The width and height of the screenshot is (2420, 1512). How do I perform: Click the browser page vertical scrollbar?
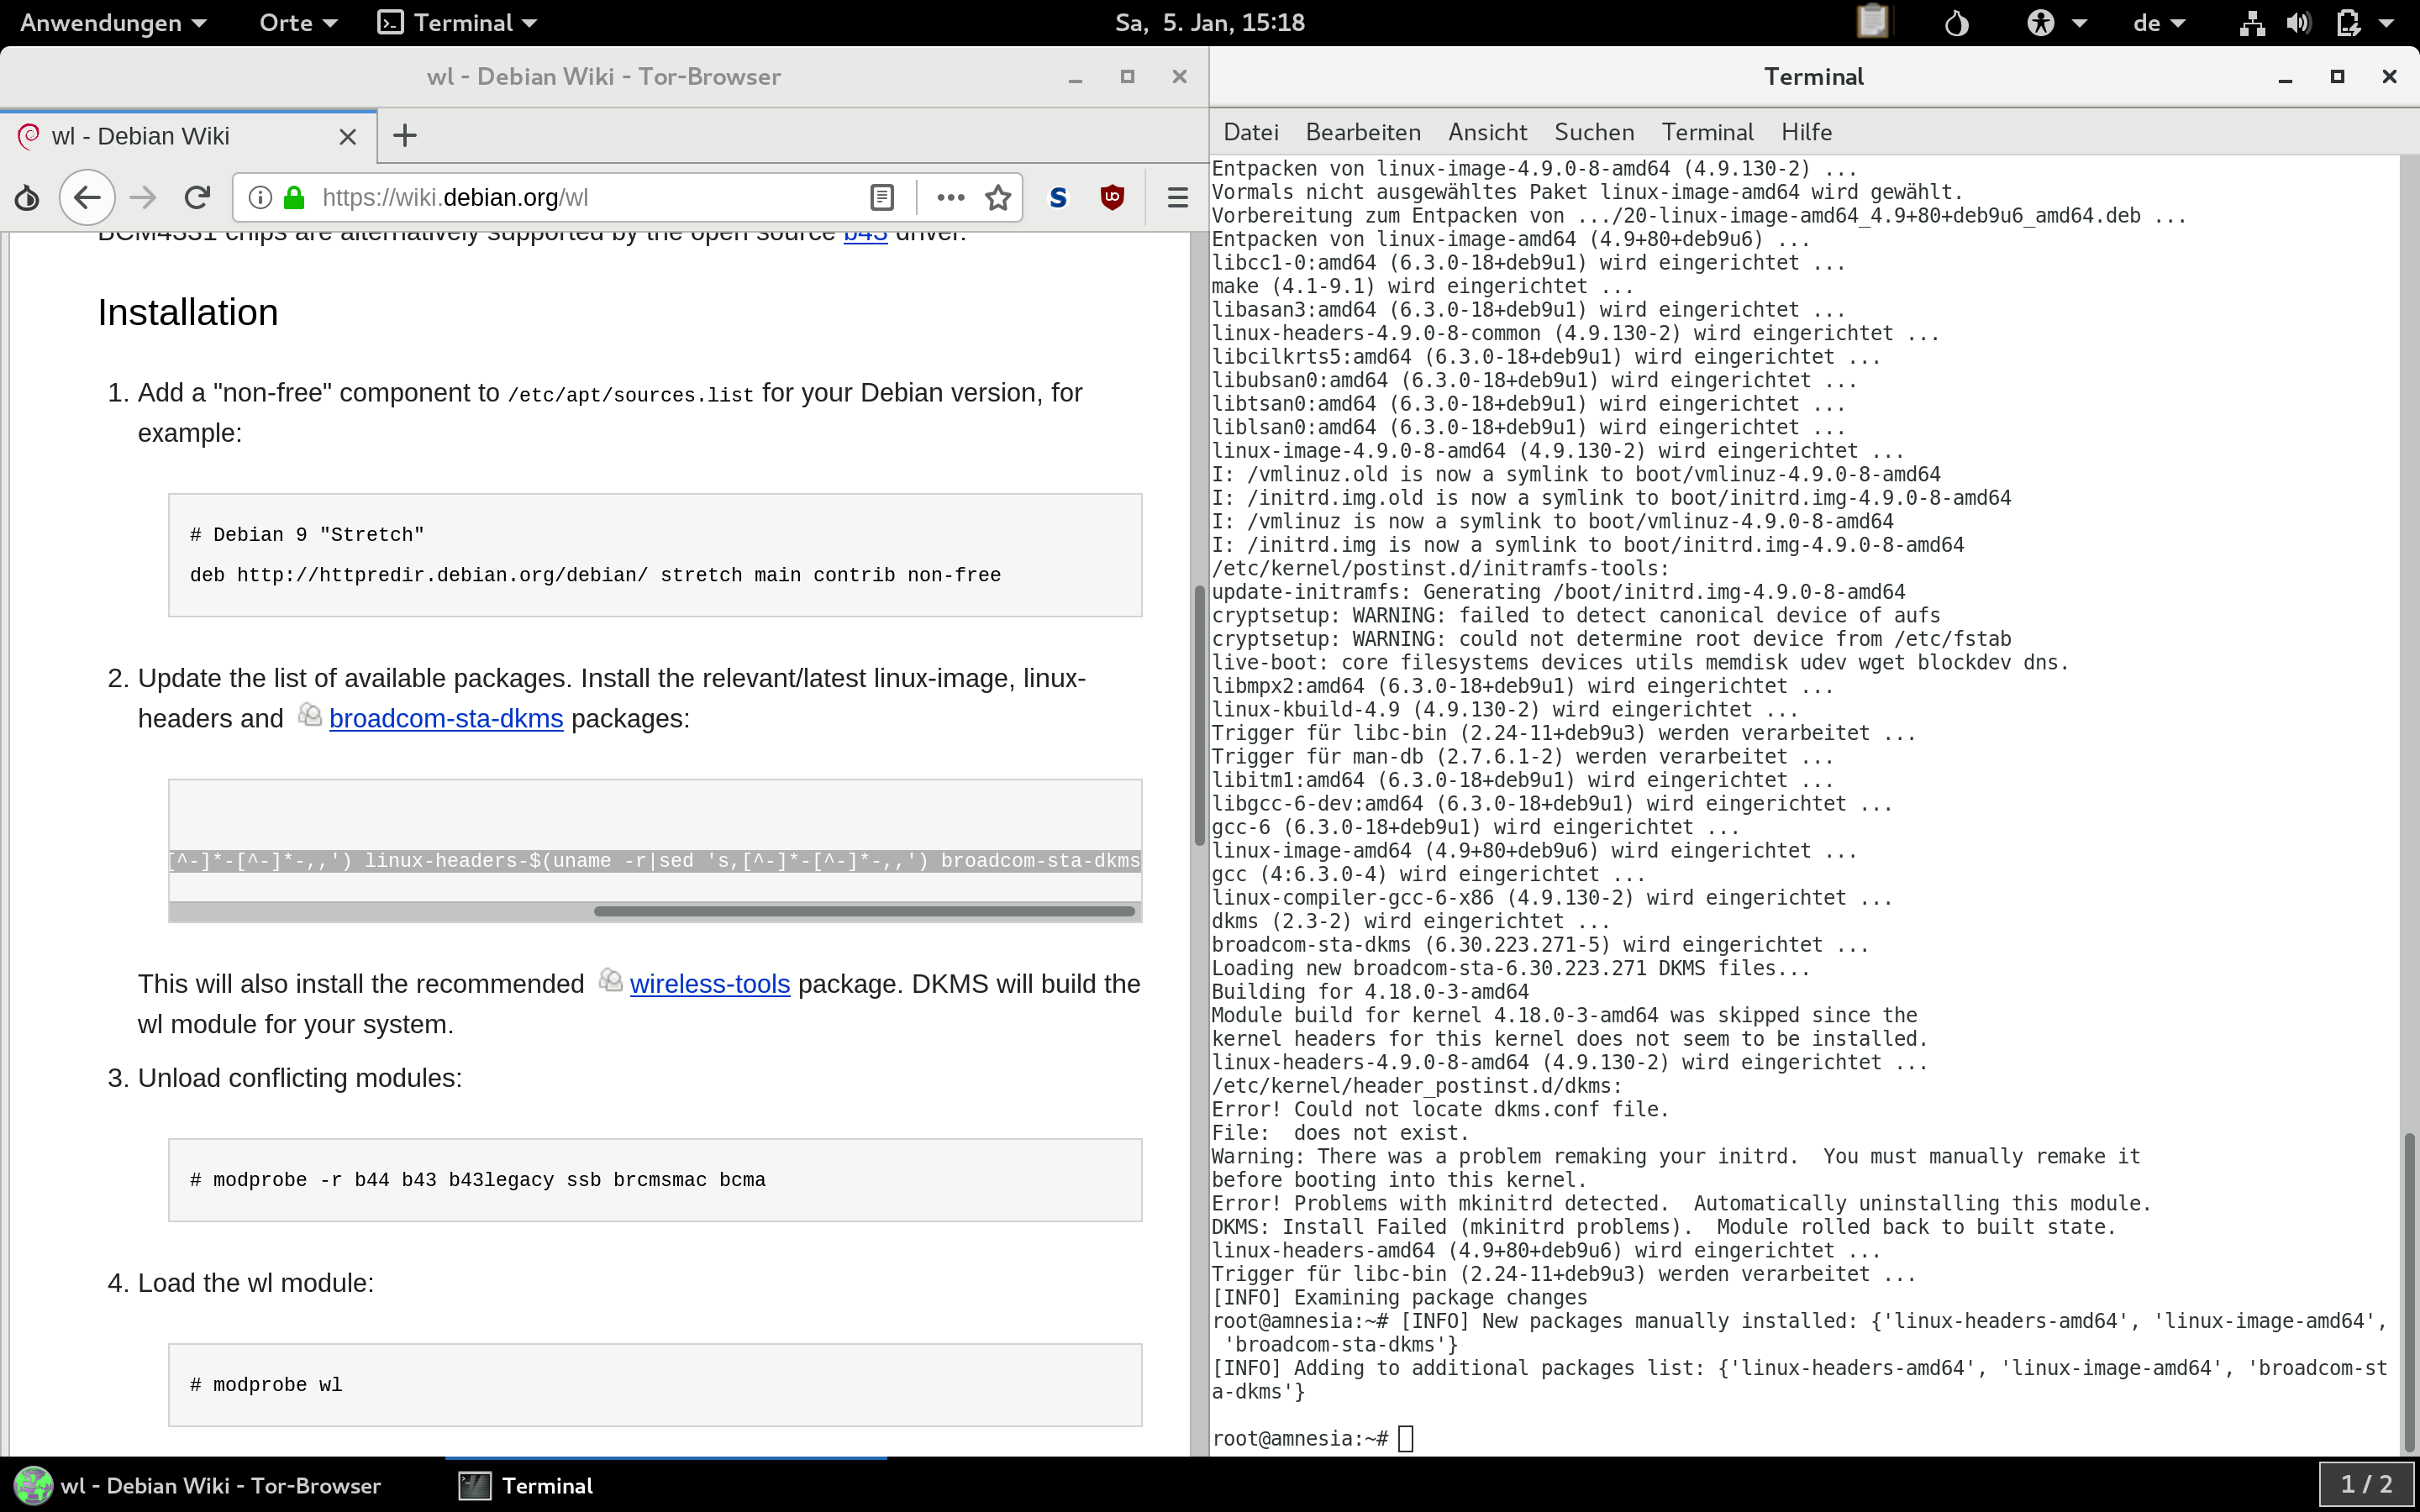pyautogui.click(x=1199, y=715)
